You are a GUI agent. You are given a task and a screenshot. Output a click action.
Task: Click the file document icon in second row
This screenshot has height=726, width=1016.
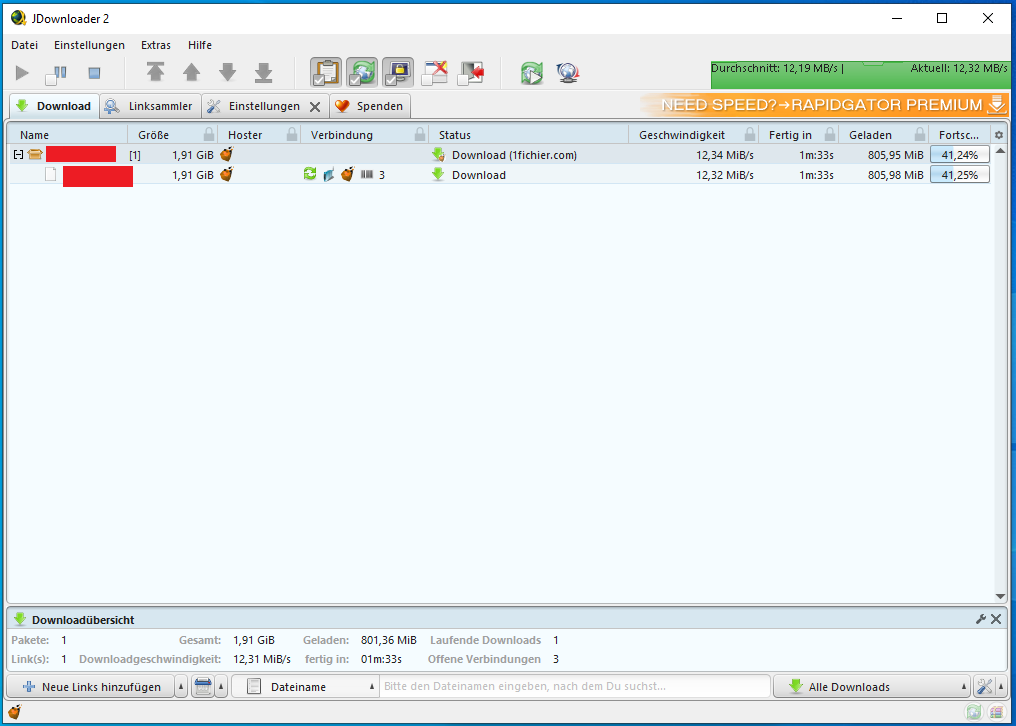point(51,174)
